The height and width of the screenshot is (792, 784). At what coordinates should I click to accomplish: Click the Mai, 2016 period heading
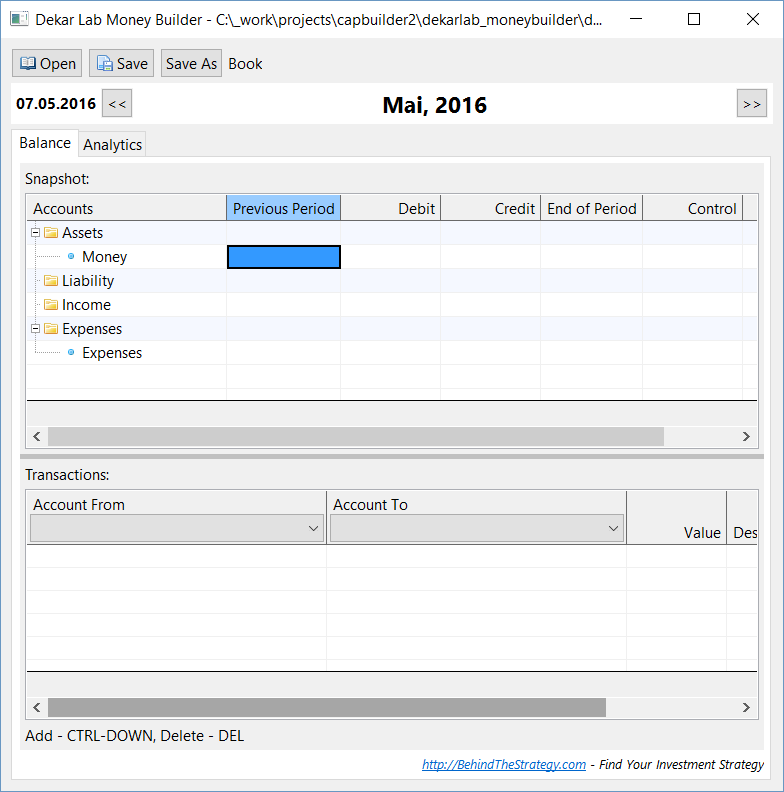pyautogui.click(x=434, y=105)
